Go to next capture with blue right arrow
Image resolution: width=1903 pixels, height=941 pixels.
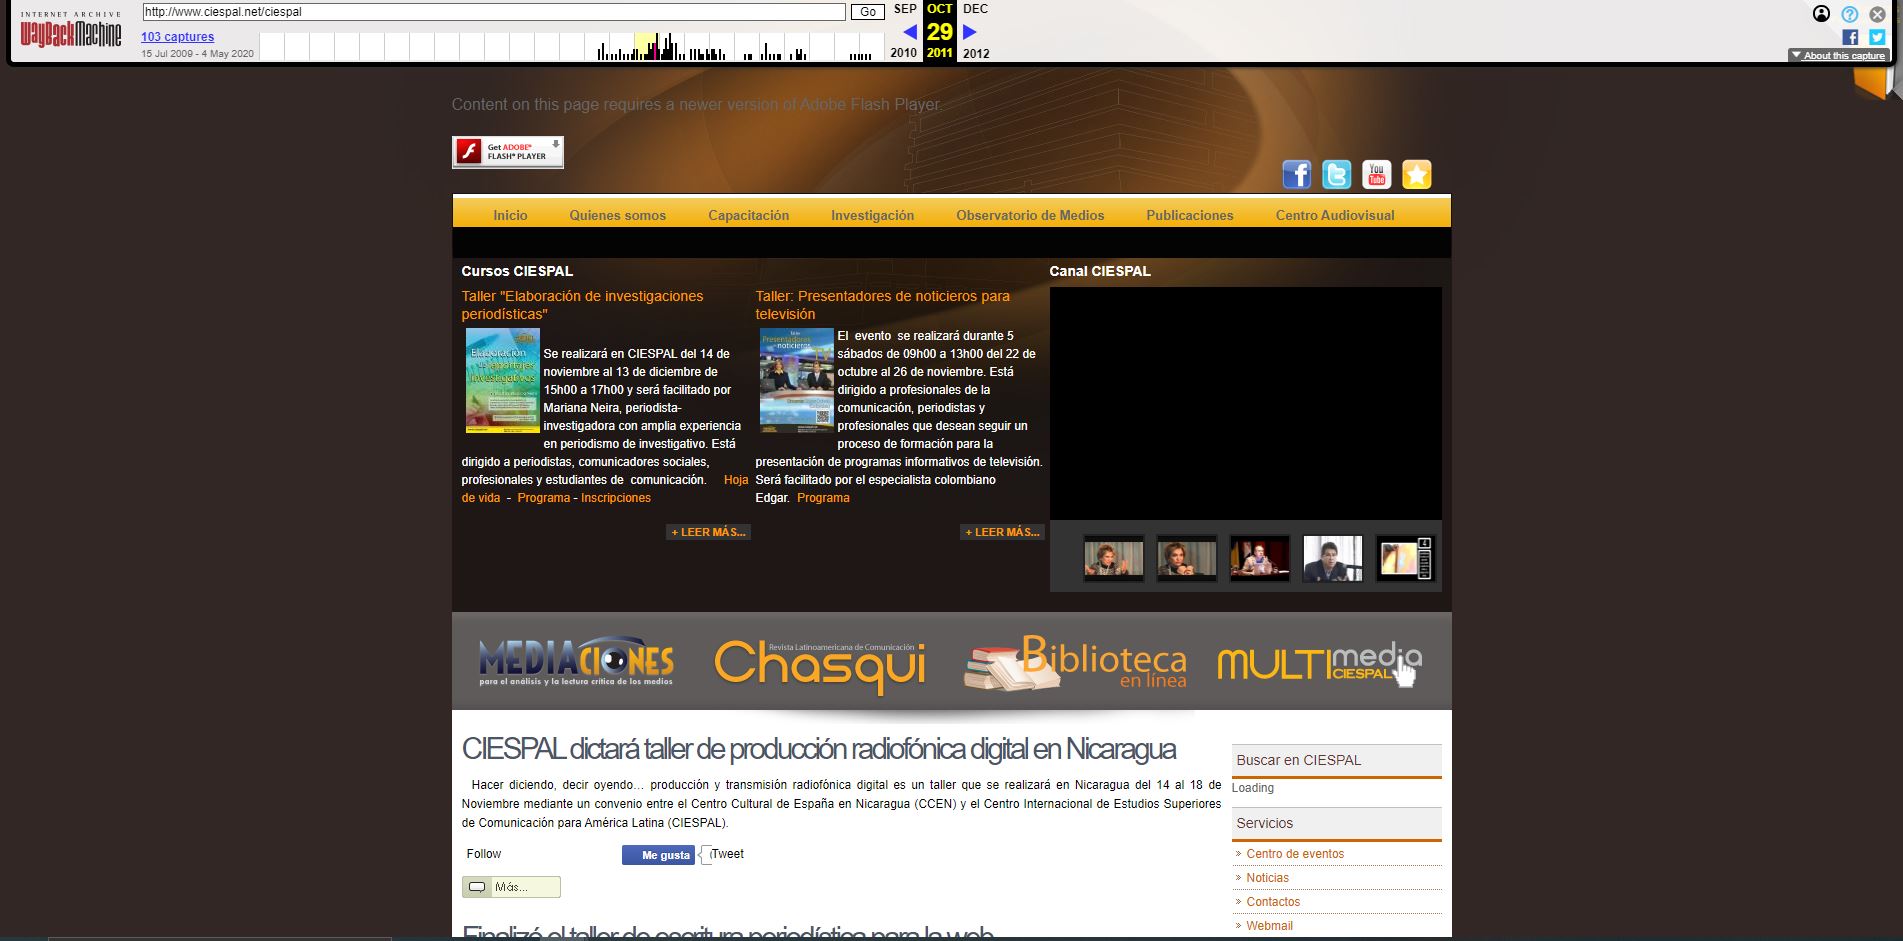[969, 32]
